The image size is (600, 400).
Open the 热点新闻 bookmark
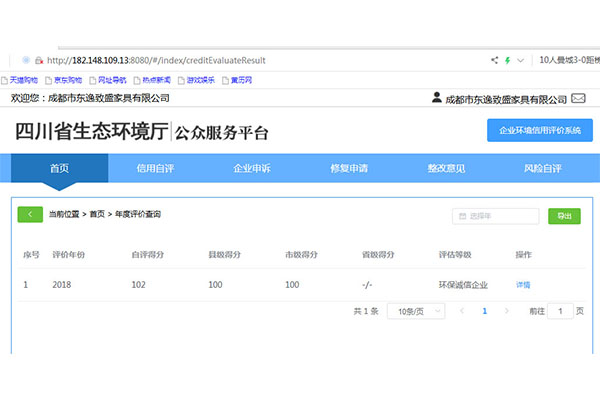click(152, 80)
